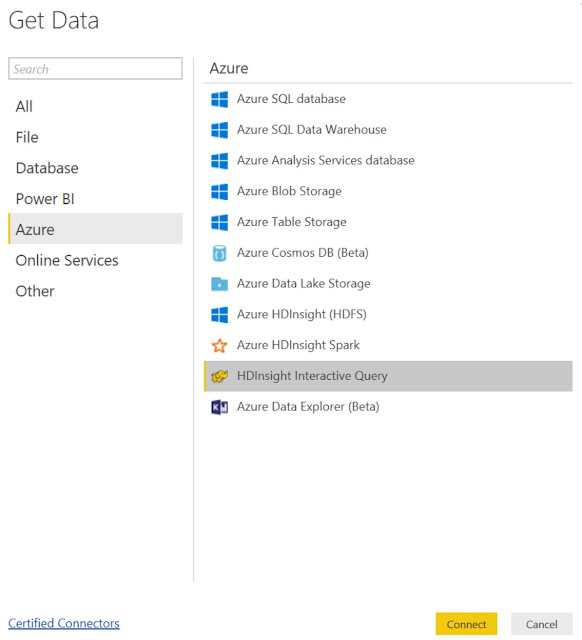Click the Azure Data Lake Storage folder icon
The image size is (582, 640).
coord(220,284)
